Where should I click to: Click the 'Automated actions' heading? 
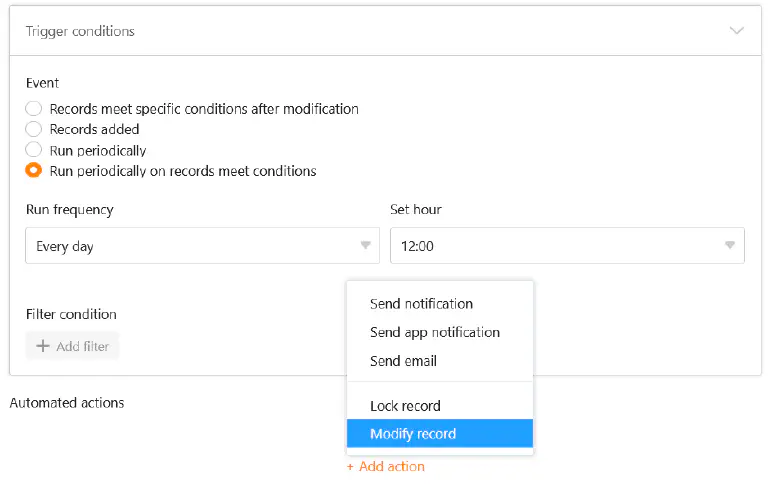click(67, 403)
